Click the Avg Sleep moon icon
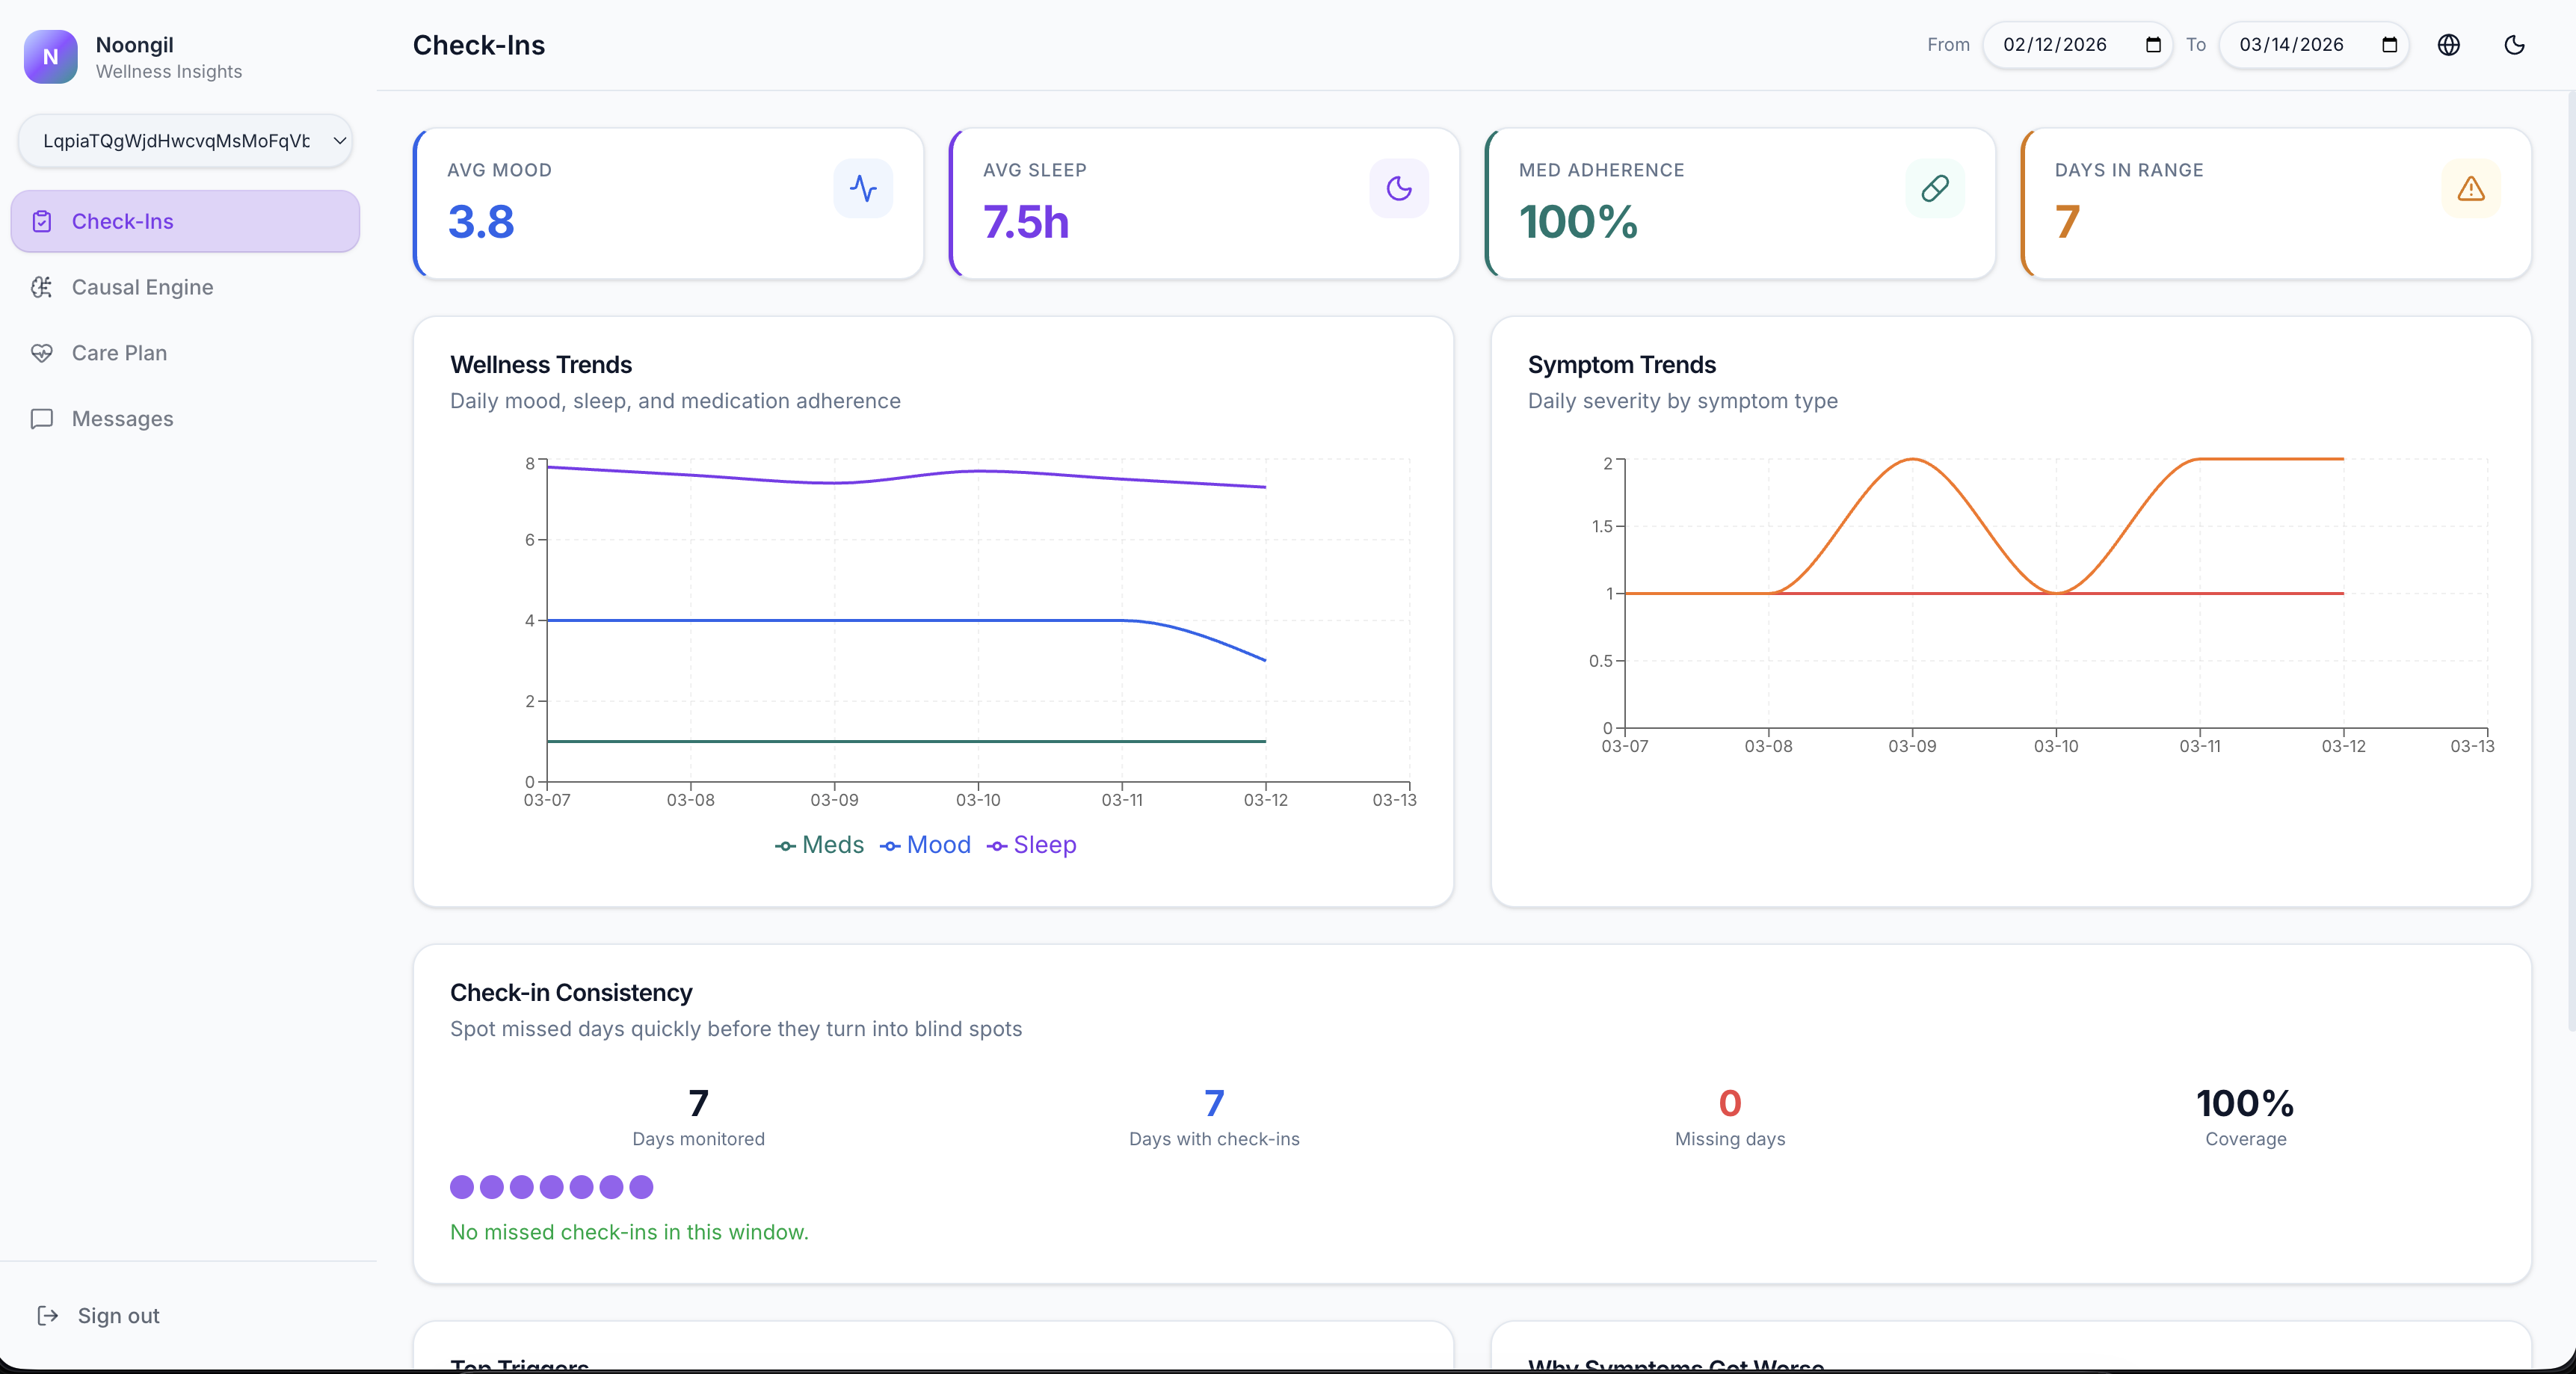 pos(1398,188)
